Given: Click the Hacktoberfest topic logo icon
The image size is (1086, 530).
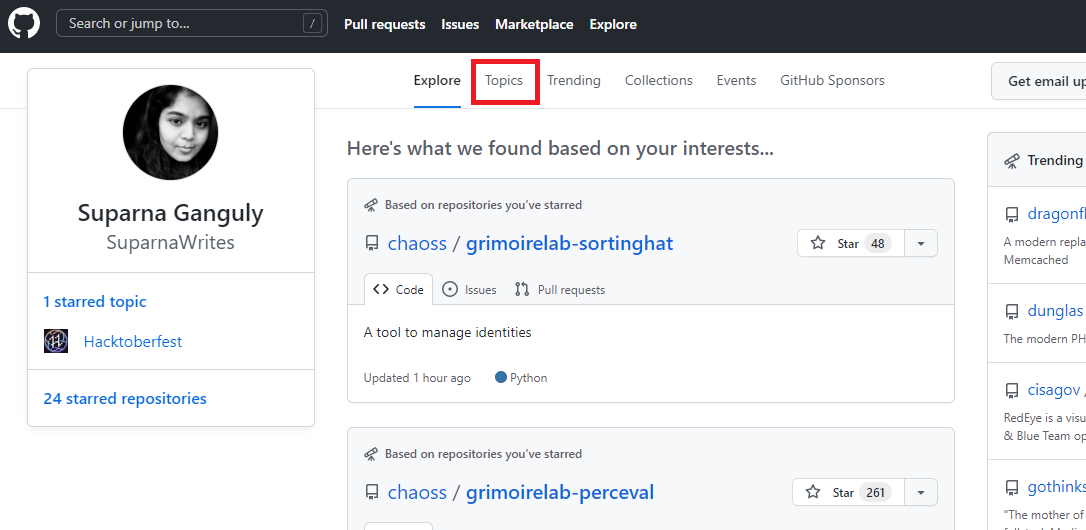Looking at the screenshot, I should 55,341.
